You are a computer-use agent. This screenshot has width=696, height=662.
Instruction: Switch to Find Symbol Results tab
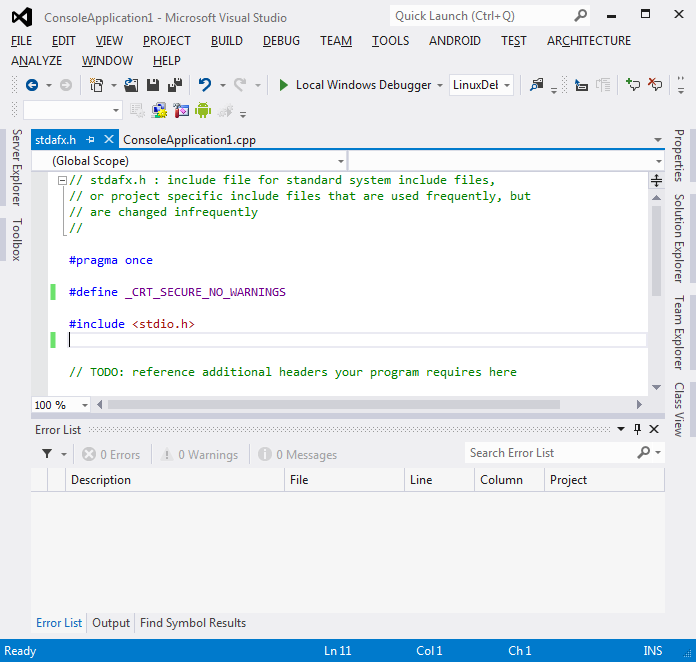(193, 623)
